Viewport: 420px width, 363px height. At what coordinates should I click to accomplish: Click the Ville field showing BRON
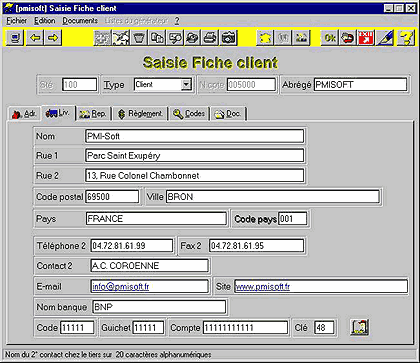(273, 197)
